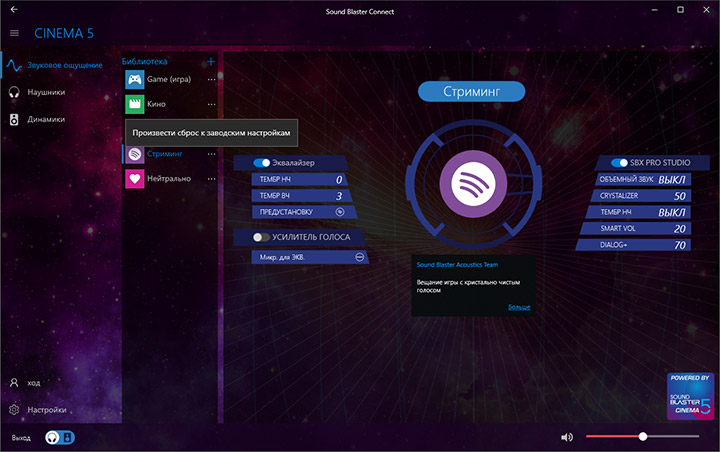Add a new profile with plus icon
This screenshot has width=720, height=452.
(211, 62)
